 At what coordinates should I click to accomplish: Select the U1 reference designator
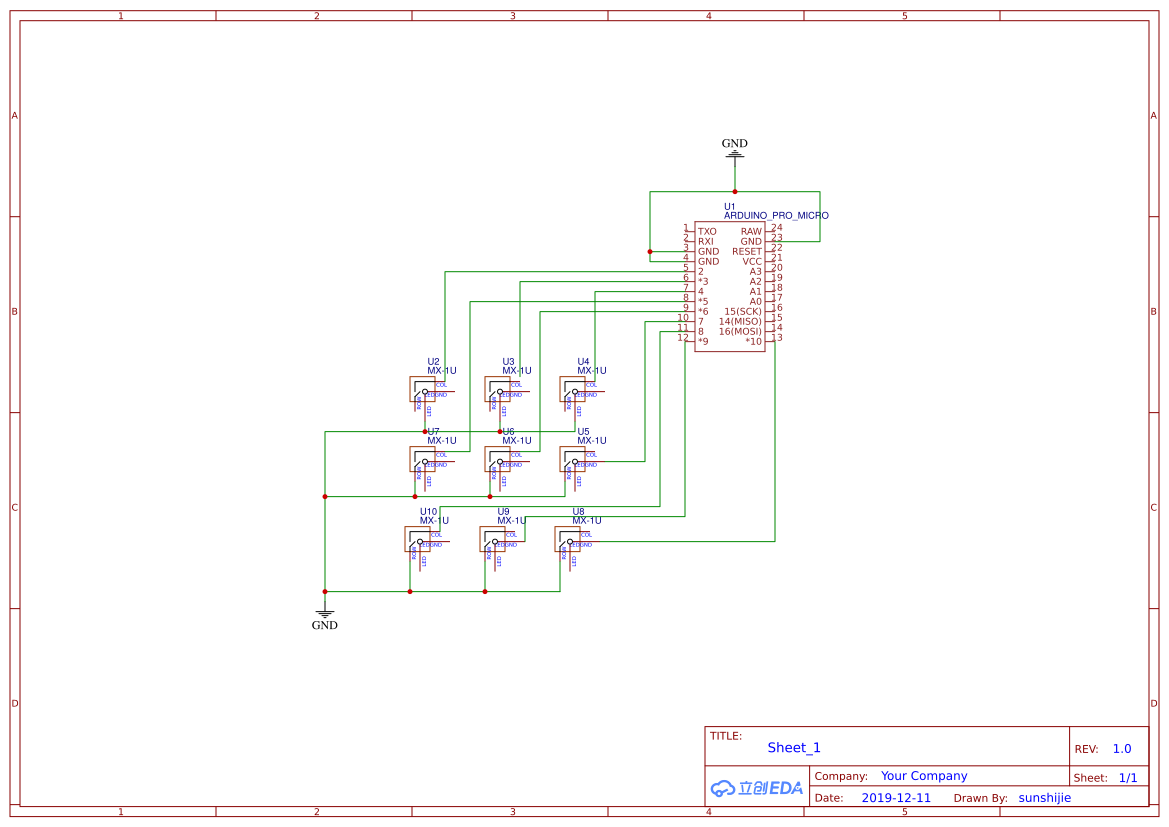tap(729, 207)
